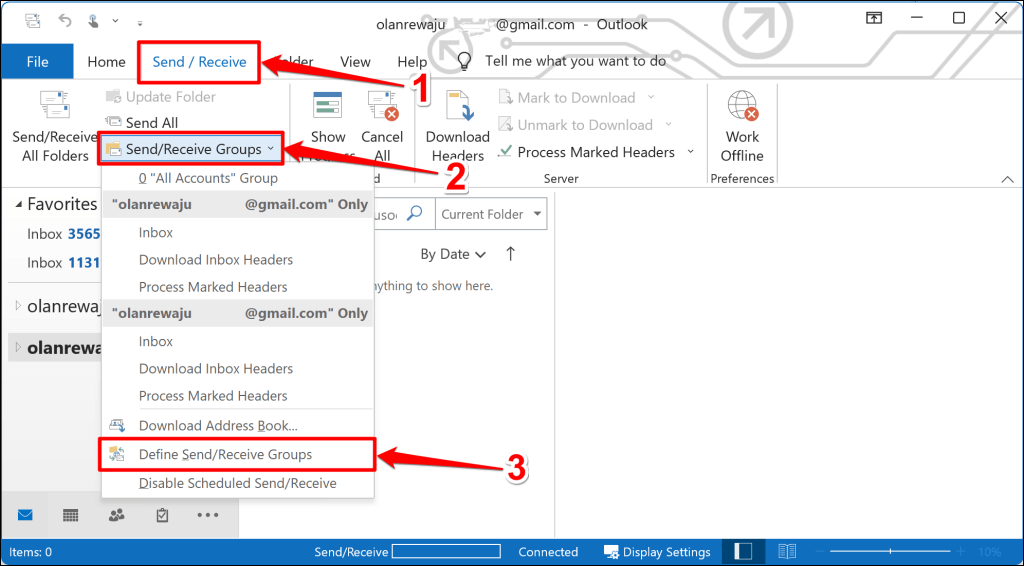Expand the Send/Receive Groups dropdown
Viewport: 1024px width, 566px height.
click(190, 149)
